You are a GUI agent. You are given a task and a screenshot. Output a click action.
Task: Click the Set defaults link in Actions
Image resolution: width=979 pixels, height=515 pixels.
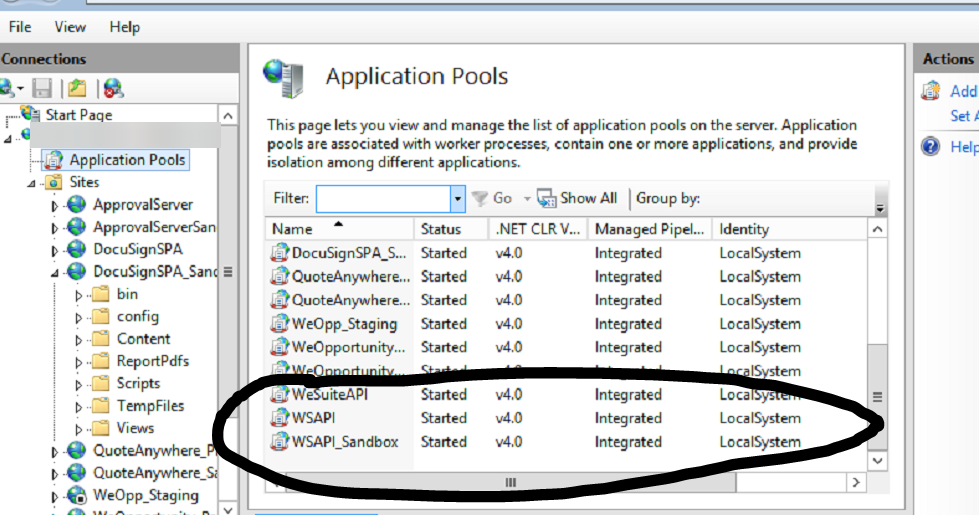click(x=964, y=116)
